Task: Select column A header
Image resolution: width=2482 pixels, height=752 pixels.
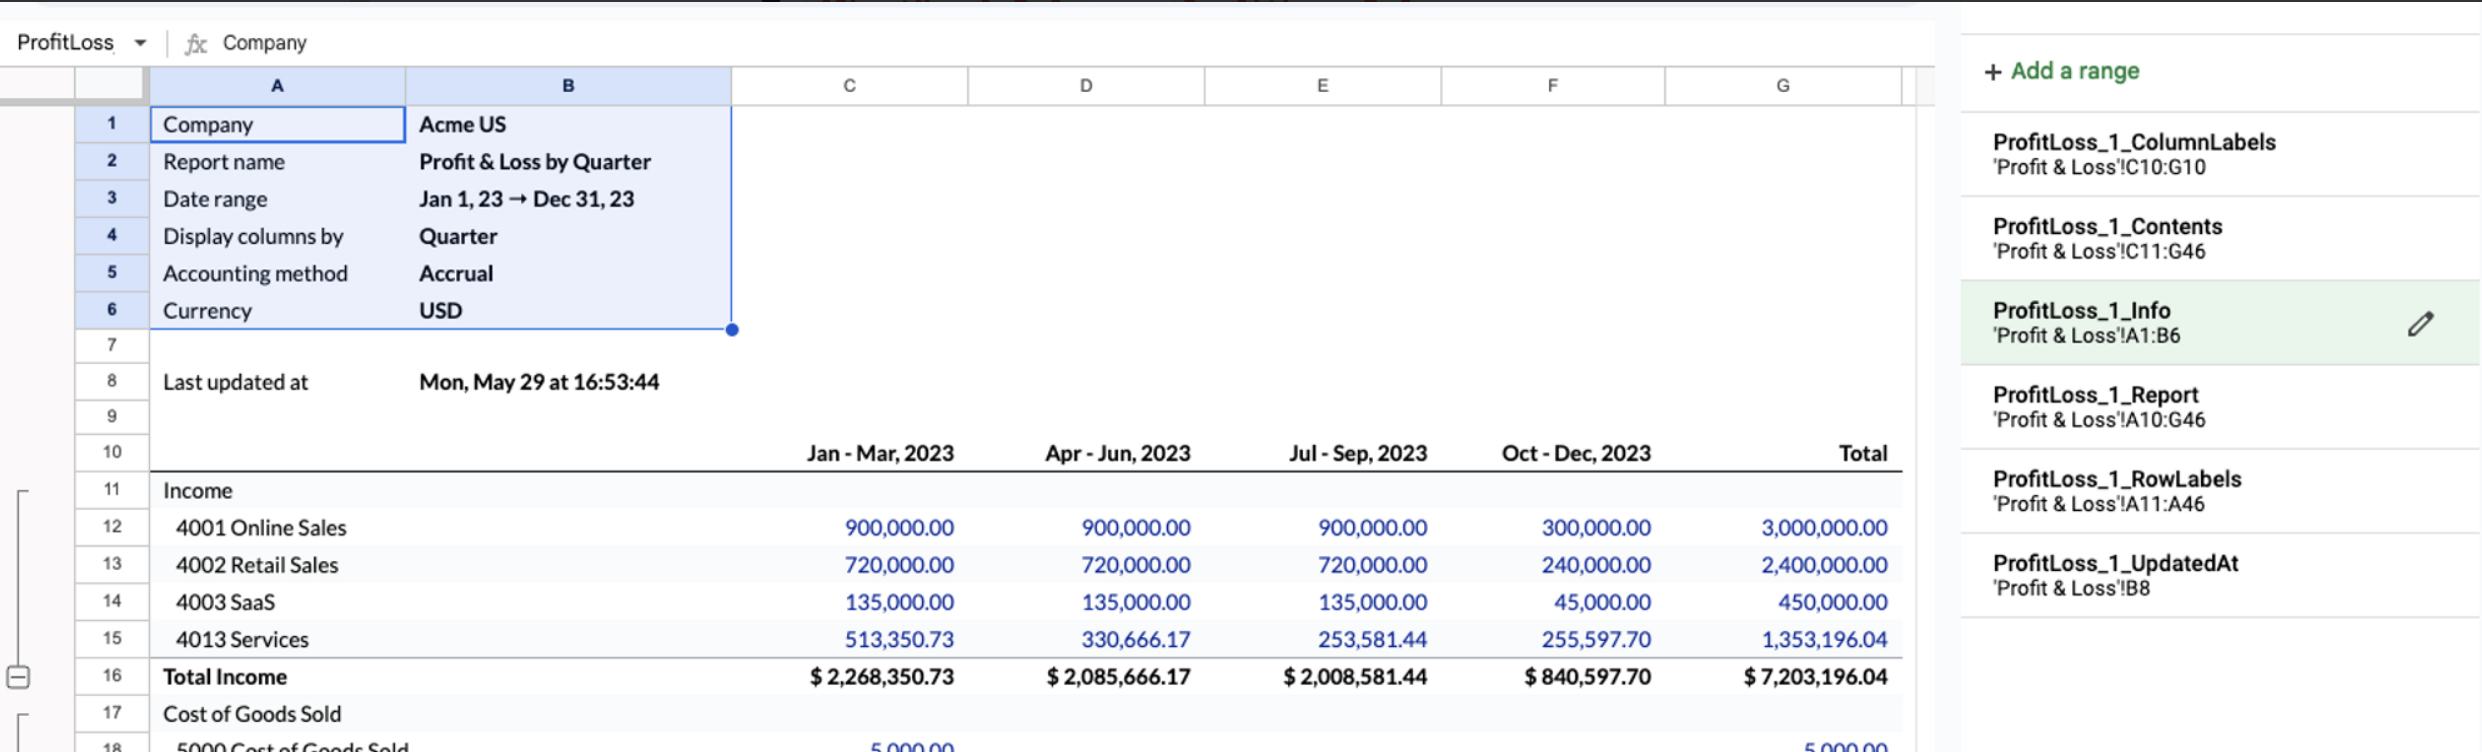Action: [x=277, y=86]
